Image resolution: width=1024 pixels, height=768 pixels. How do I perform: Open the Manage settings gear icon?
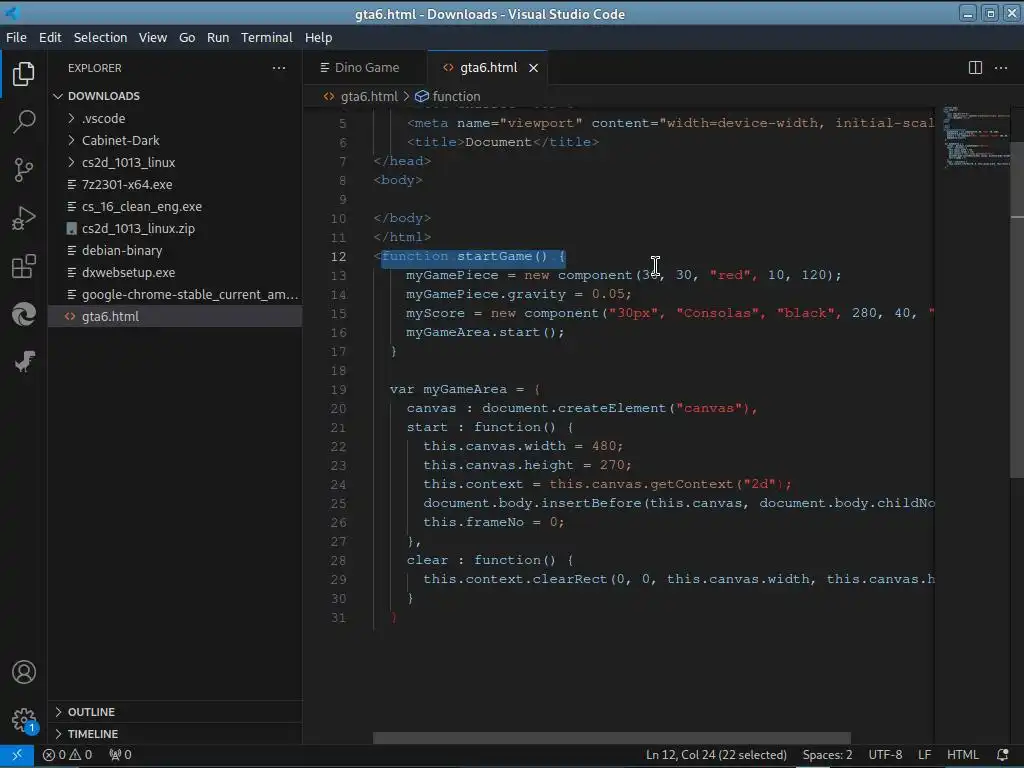[24, 720]
